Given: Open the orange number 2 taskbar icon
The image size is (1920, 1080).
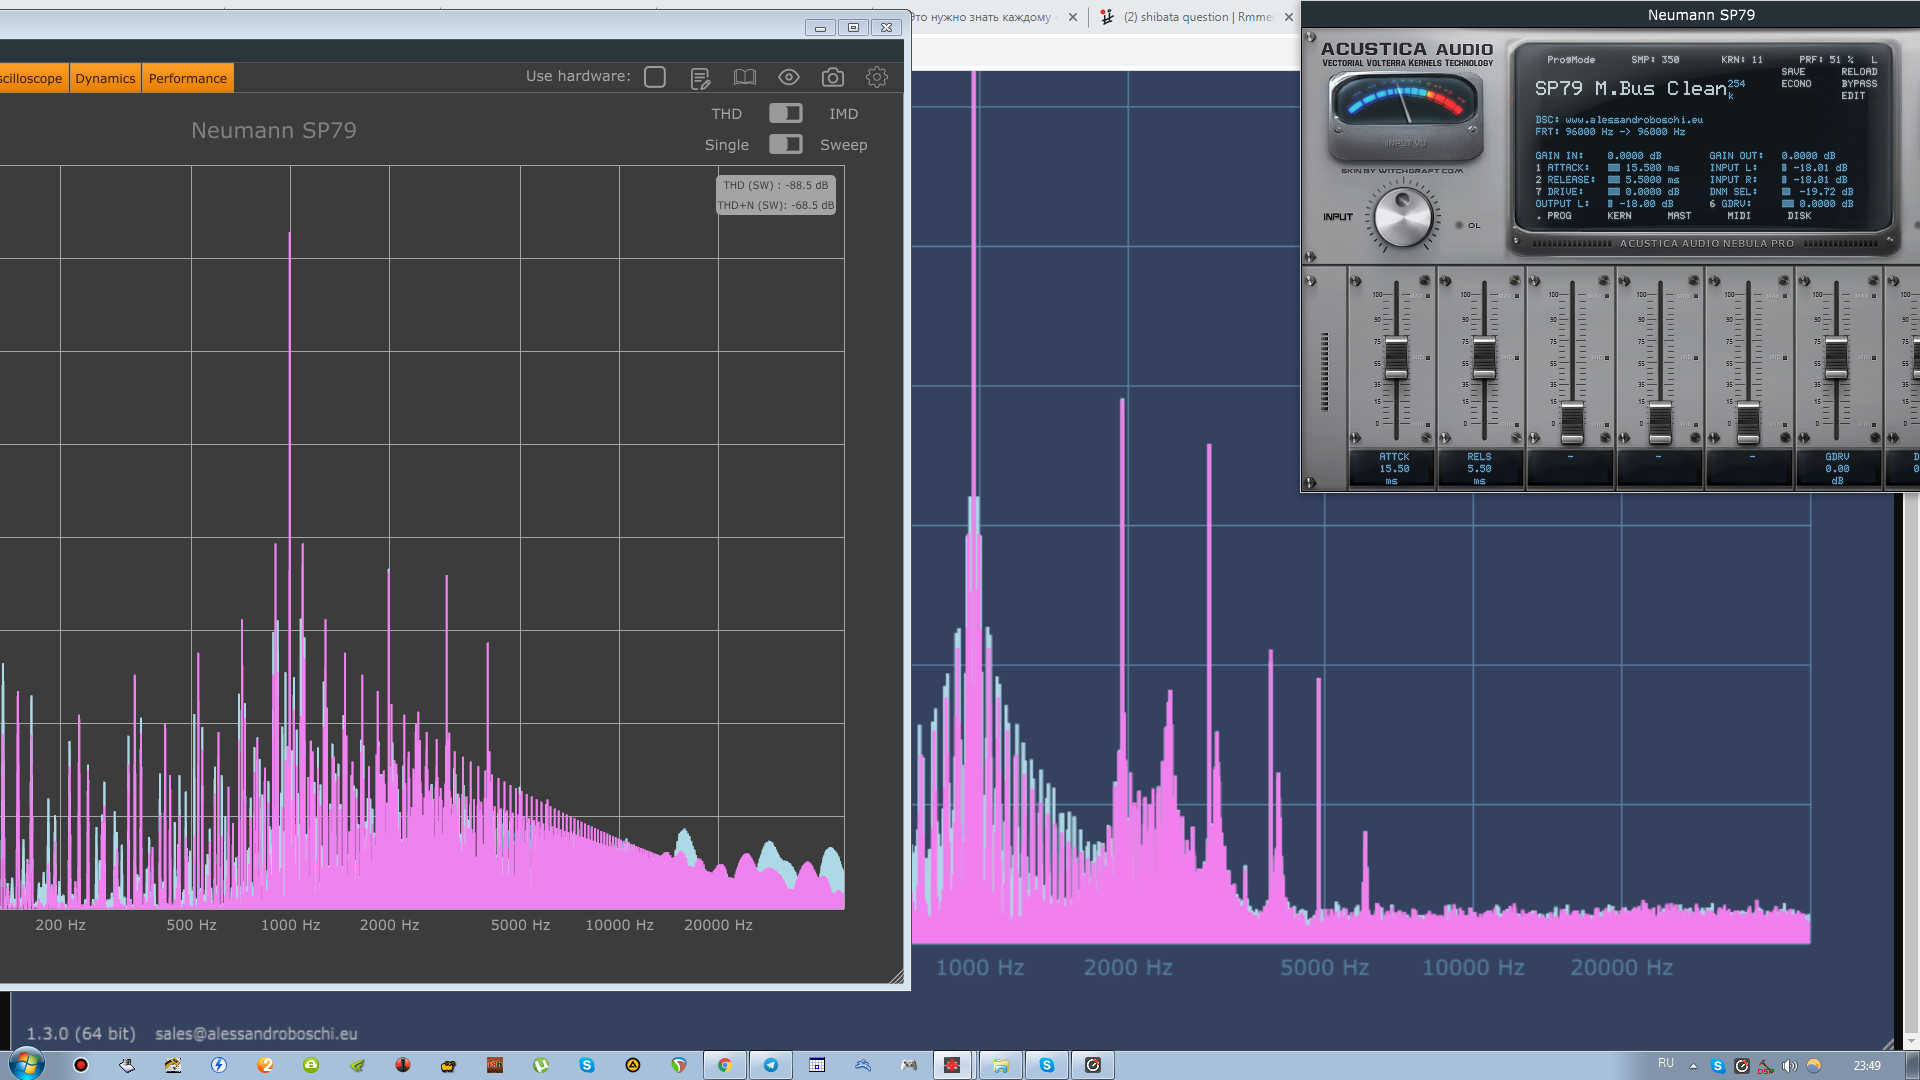Looking at the screenshot, I should (265, 1065).
